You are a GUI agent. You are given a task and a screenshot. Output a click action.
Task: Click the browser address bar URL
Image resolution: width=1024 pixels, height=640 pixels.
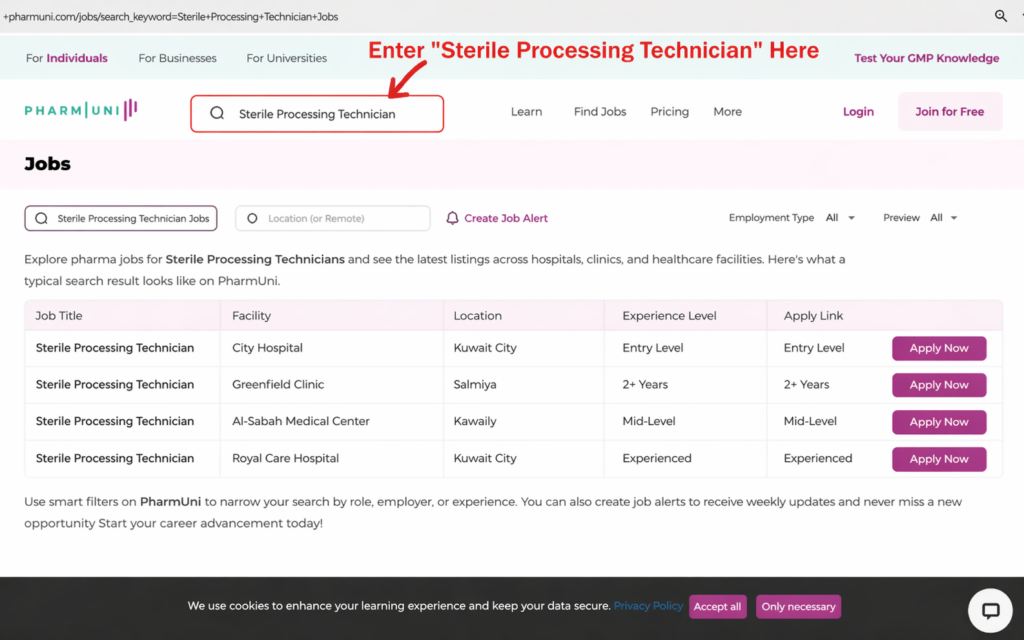(170, 16)
